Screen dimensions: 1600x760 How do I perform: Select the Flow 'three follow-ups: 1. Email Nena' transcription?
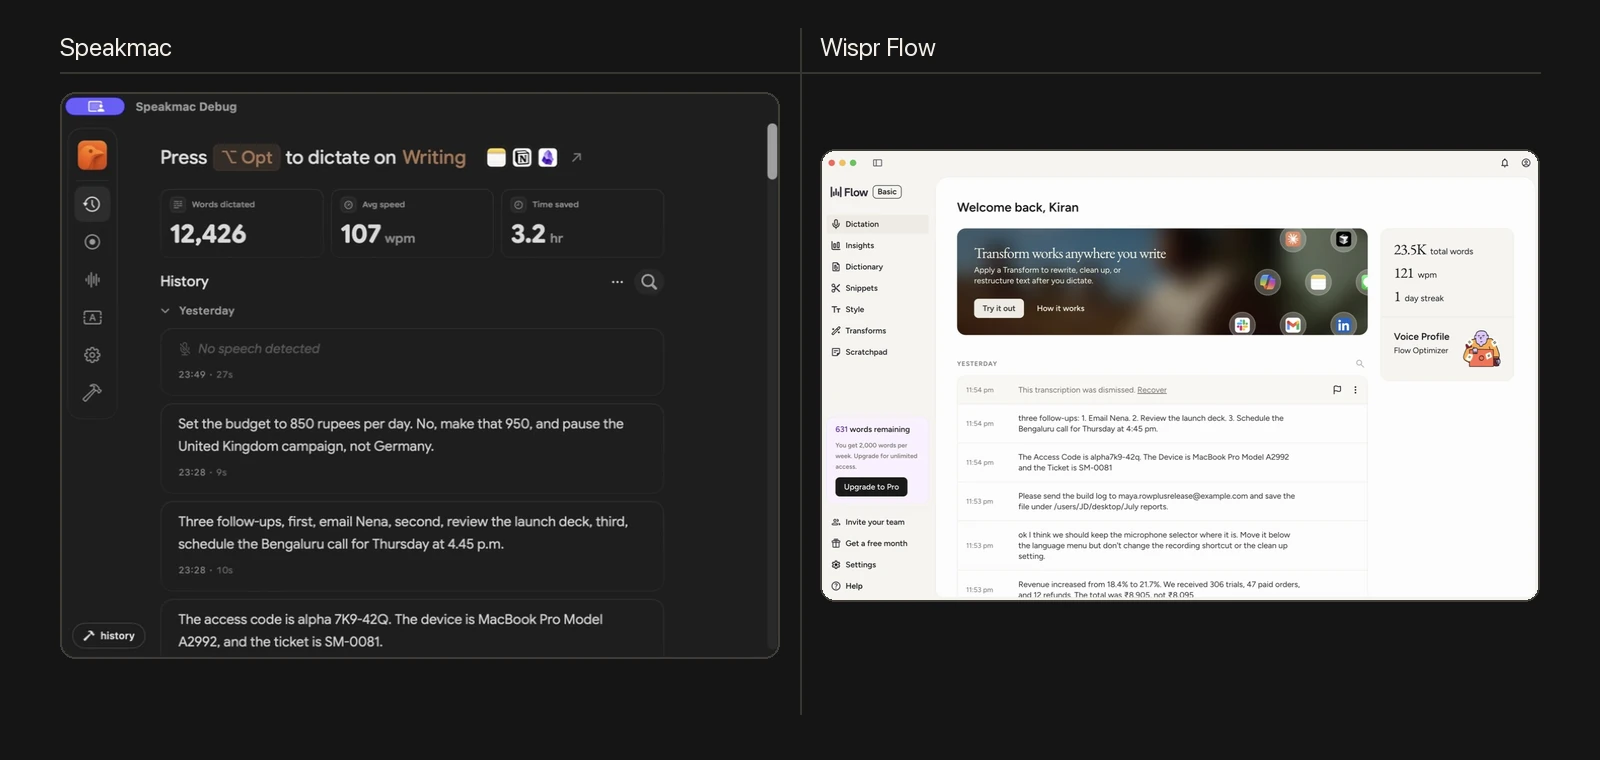click(1162, 424)
